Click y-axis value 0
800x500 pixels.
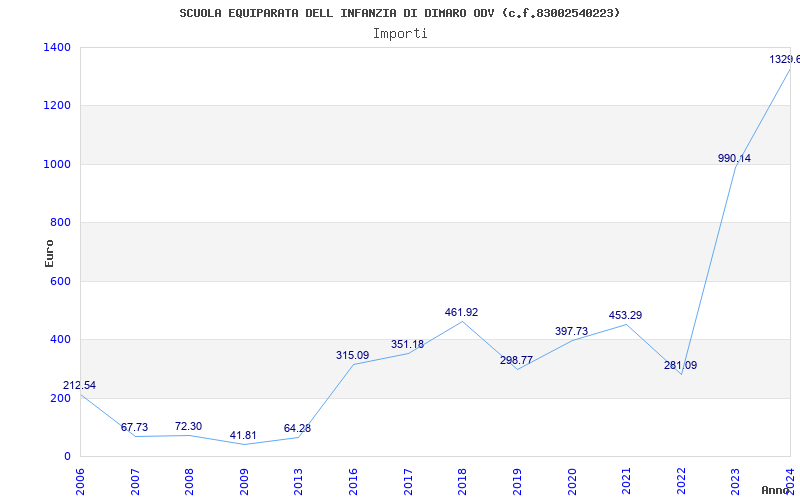pyautogui.click(x=67, y=457)
